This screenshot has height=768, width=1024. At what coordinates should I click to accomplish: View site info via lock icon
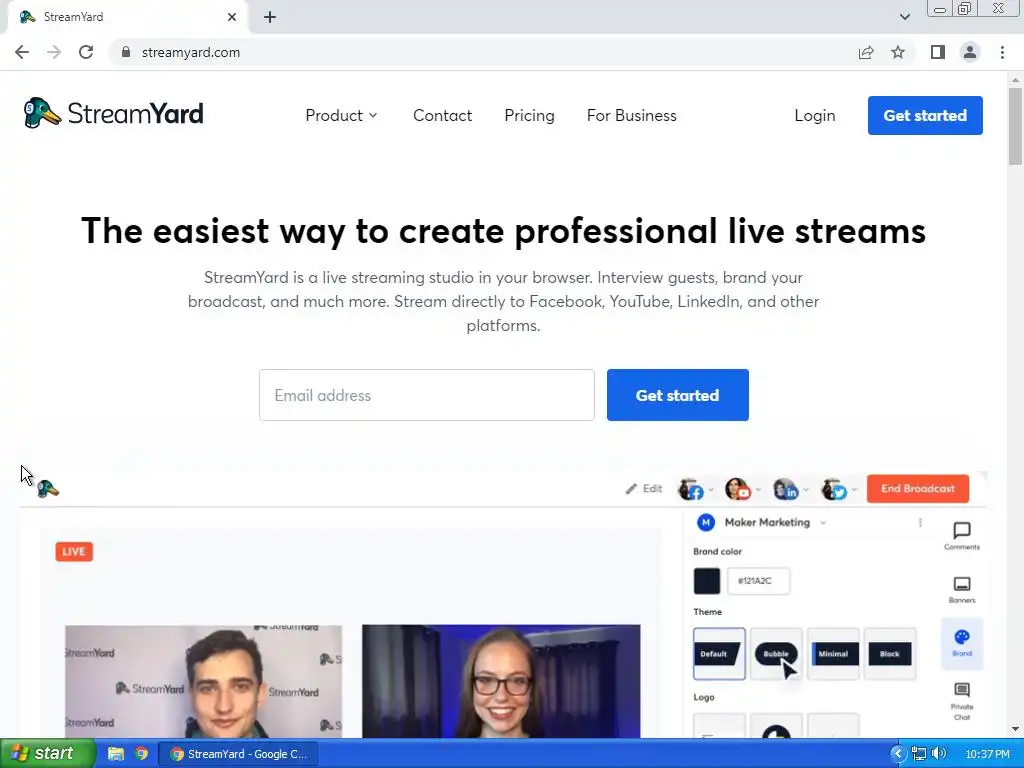click(x=126, y=52)
